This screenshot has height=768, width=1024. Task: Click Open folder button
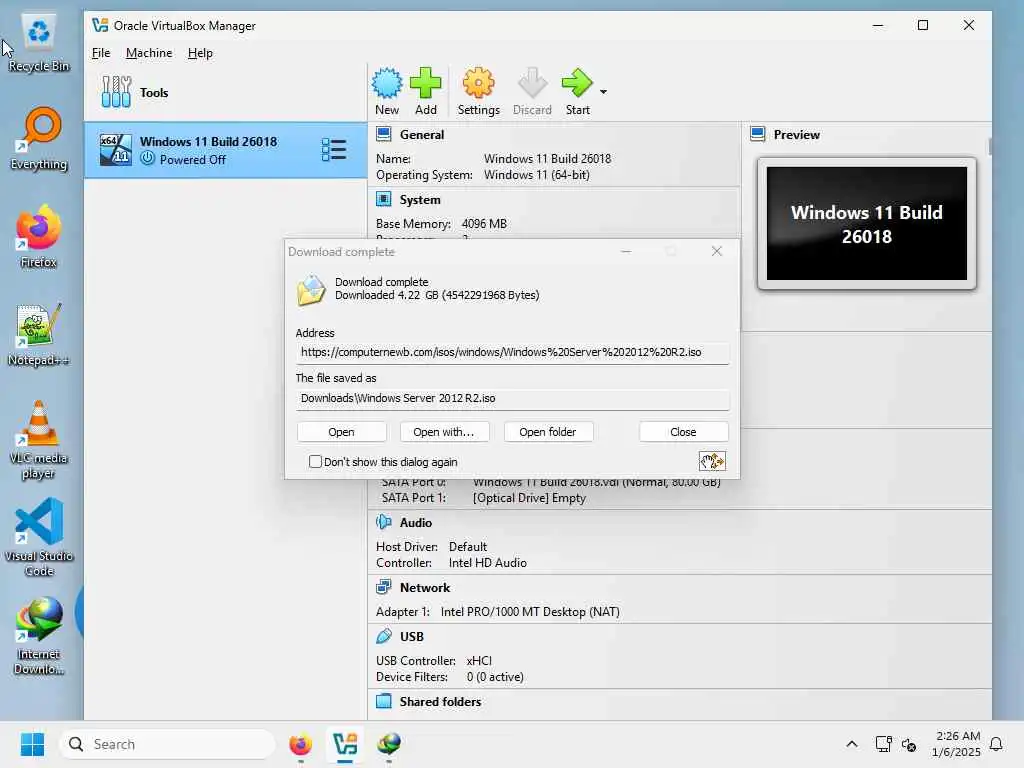pyautogui.click(x=548, y=432)
